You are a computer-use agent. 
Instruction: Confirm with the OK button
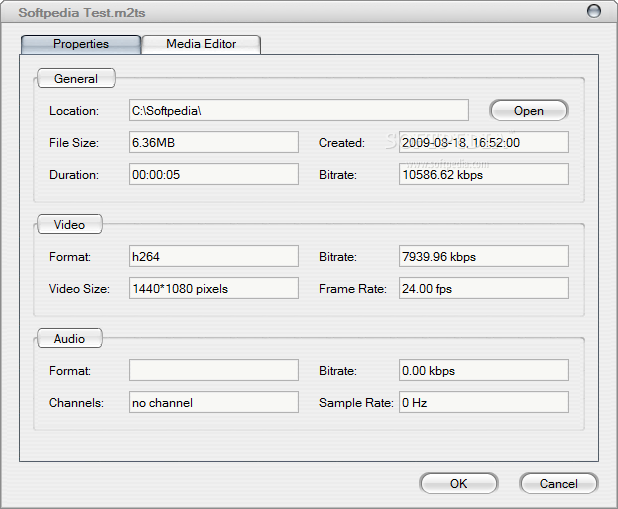click(459, 483)
